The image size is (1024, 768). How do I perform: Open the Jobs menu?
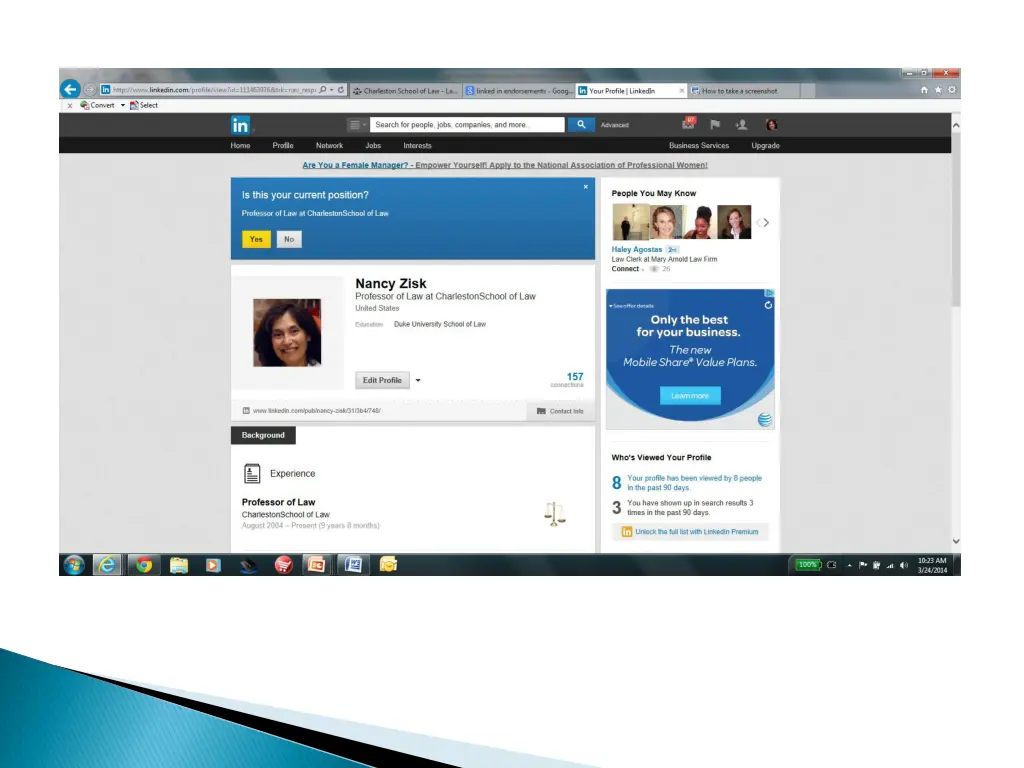[x=373, y=146]
